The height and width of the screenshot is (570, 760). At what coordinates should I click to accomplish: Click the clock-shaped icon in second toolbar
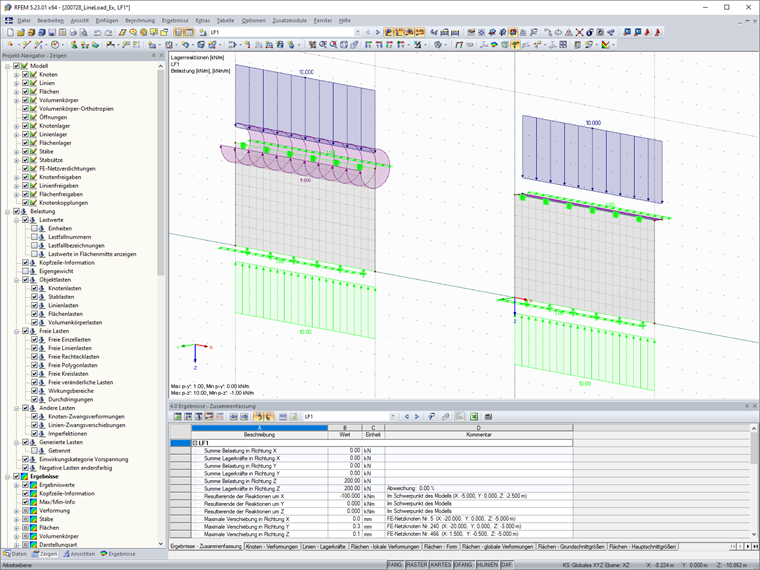coord(55,45)
